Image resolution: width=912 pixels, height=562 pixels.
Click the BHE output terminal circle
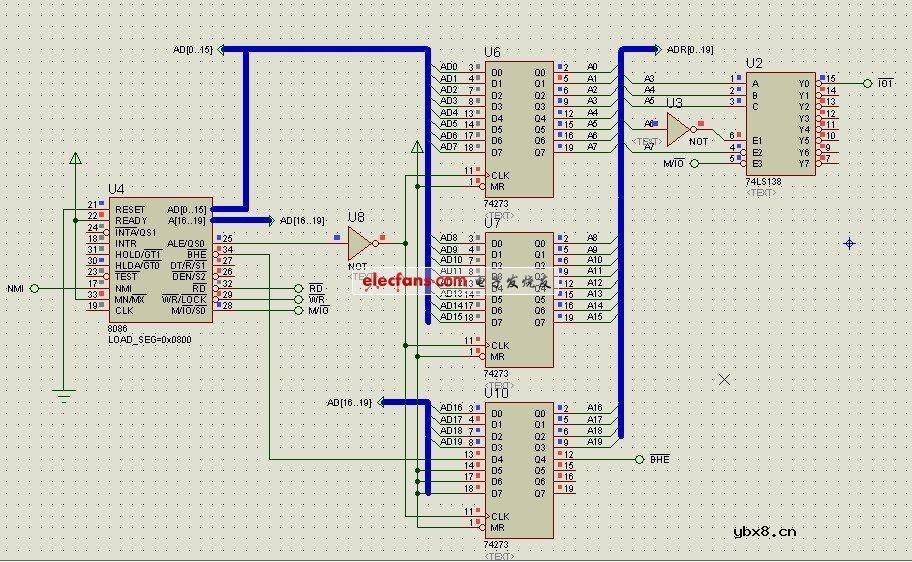639,459
